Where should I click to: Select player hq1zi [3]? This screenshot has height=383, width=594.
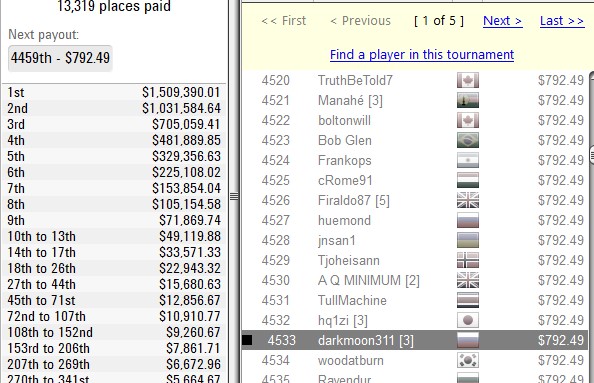point(343,320)
